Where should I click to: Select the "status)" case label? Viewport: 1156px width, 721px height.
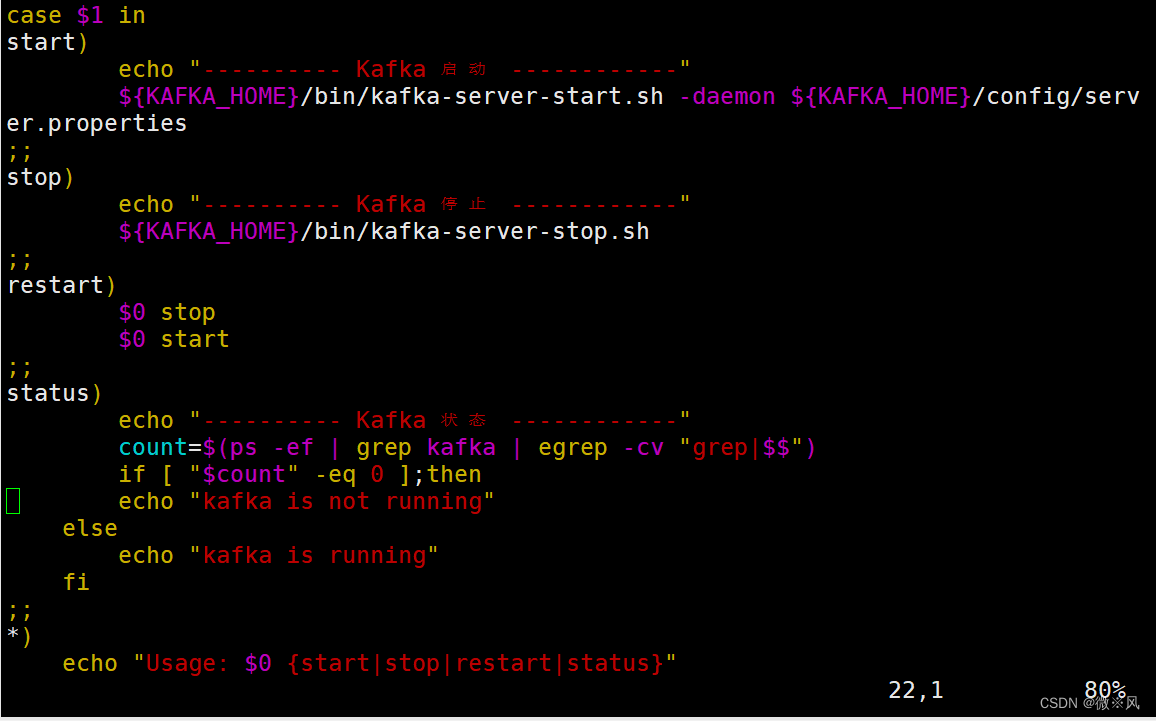55,393
